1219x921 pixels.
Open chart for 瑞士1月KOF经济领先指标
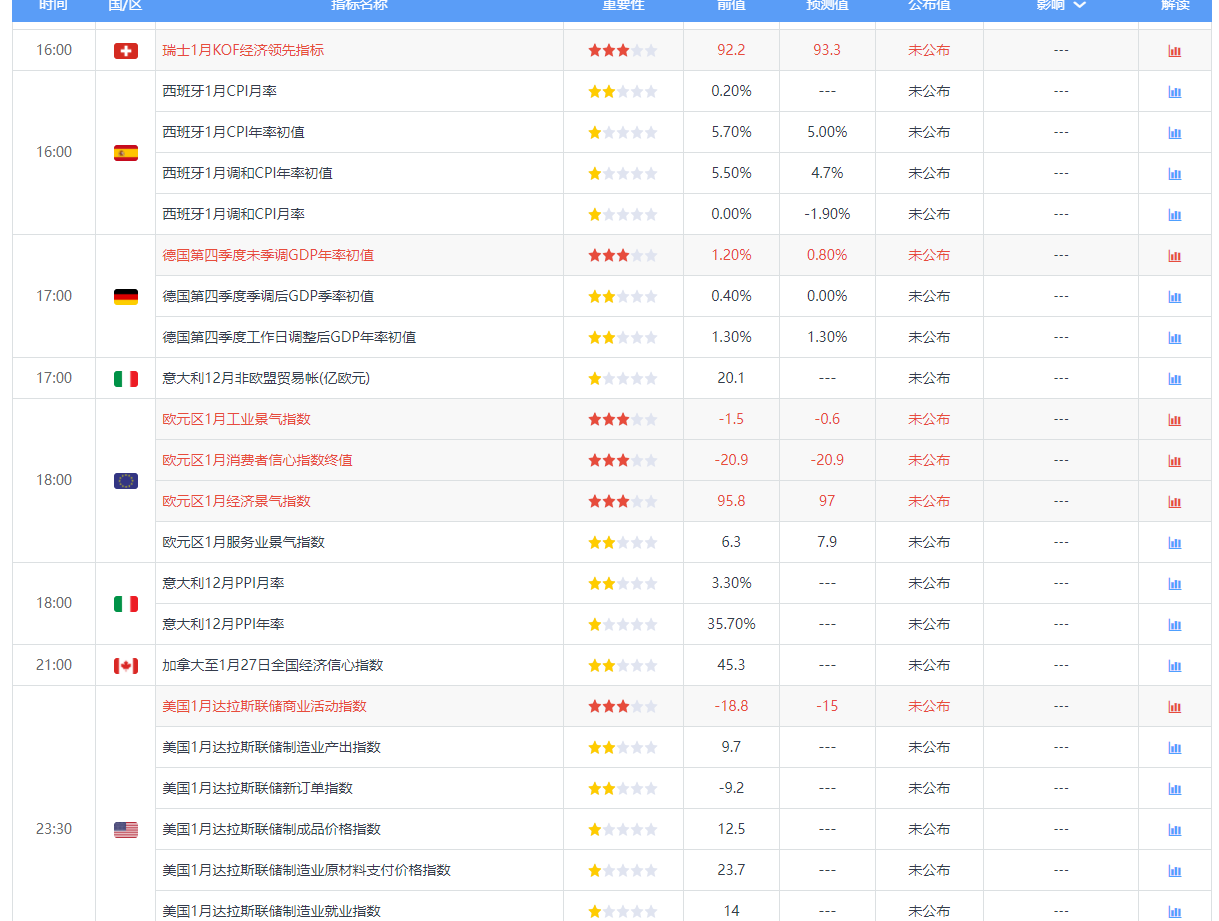tap(1174, 51)
